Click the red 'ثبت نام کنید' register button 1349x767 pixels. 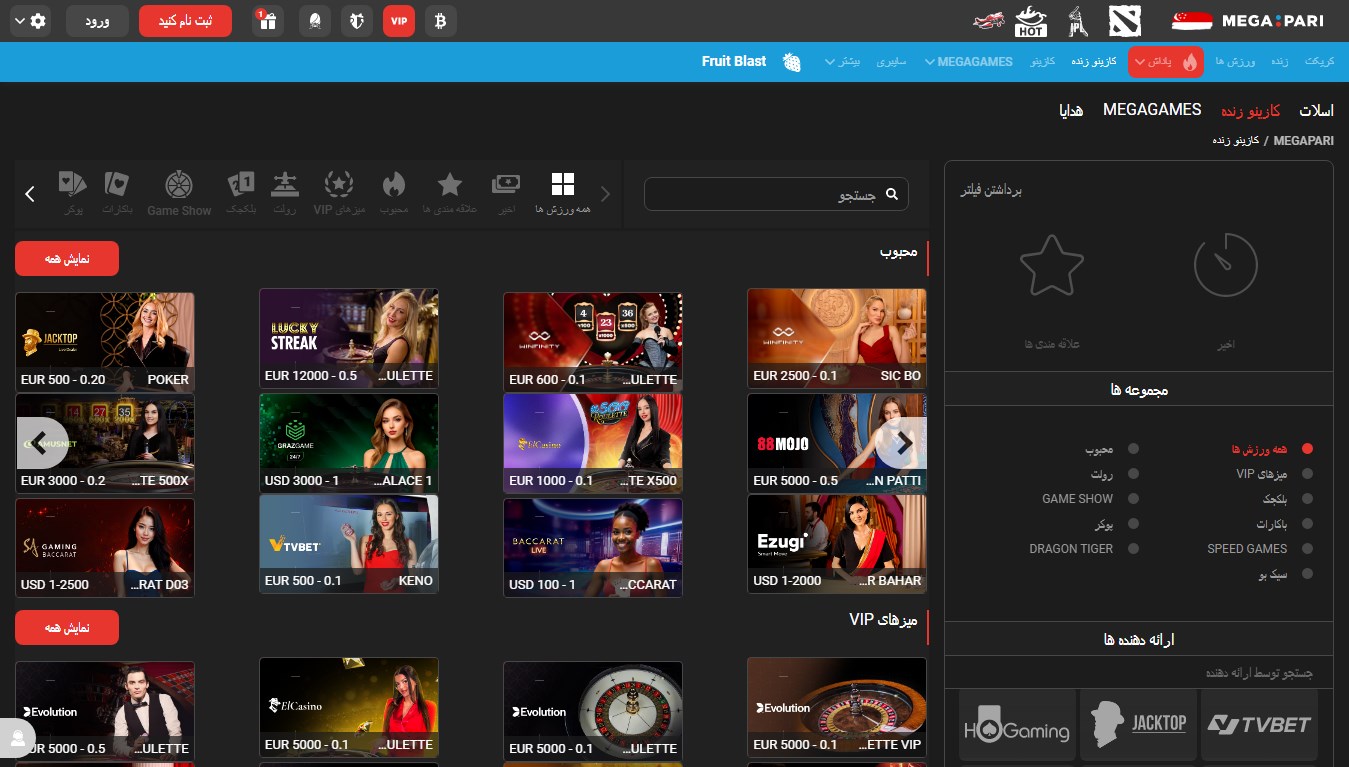pos(185,21)
